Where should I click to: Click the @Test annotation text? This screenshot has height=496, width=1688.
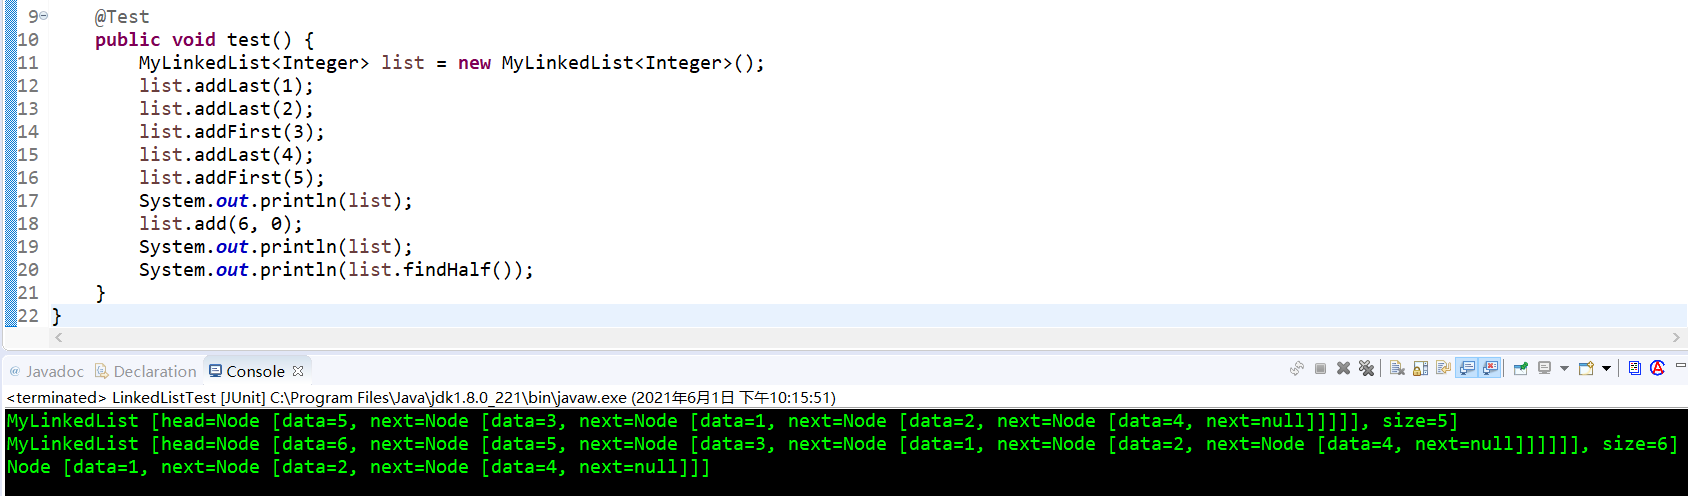click(x=122, y=17)
